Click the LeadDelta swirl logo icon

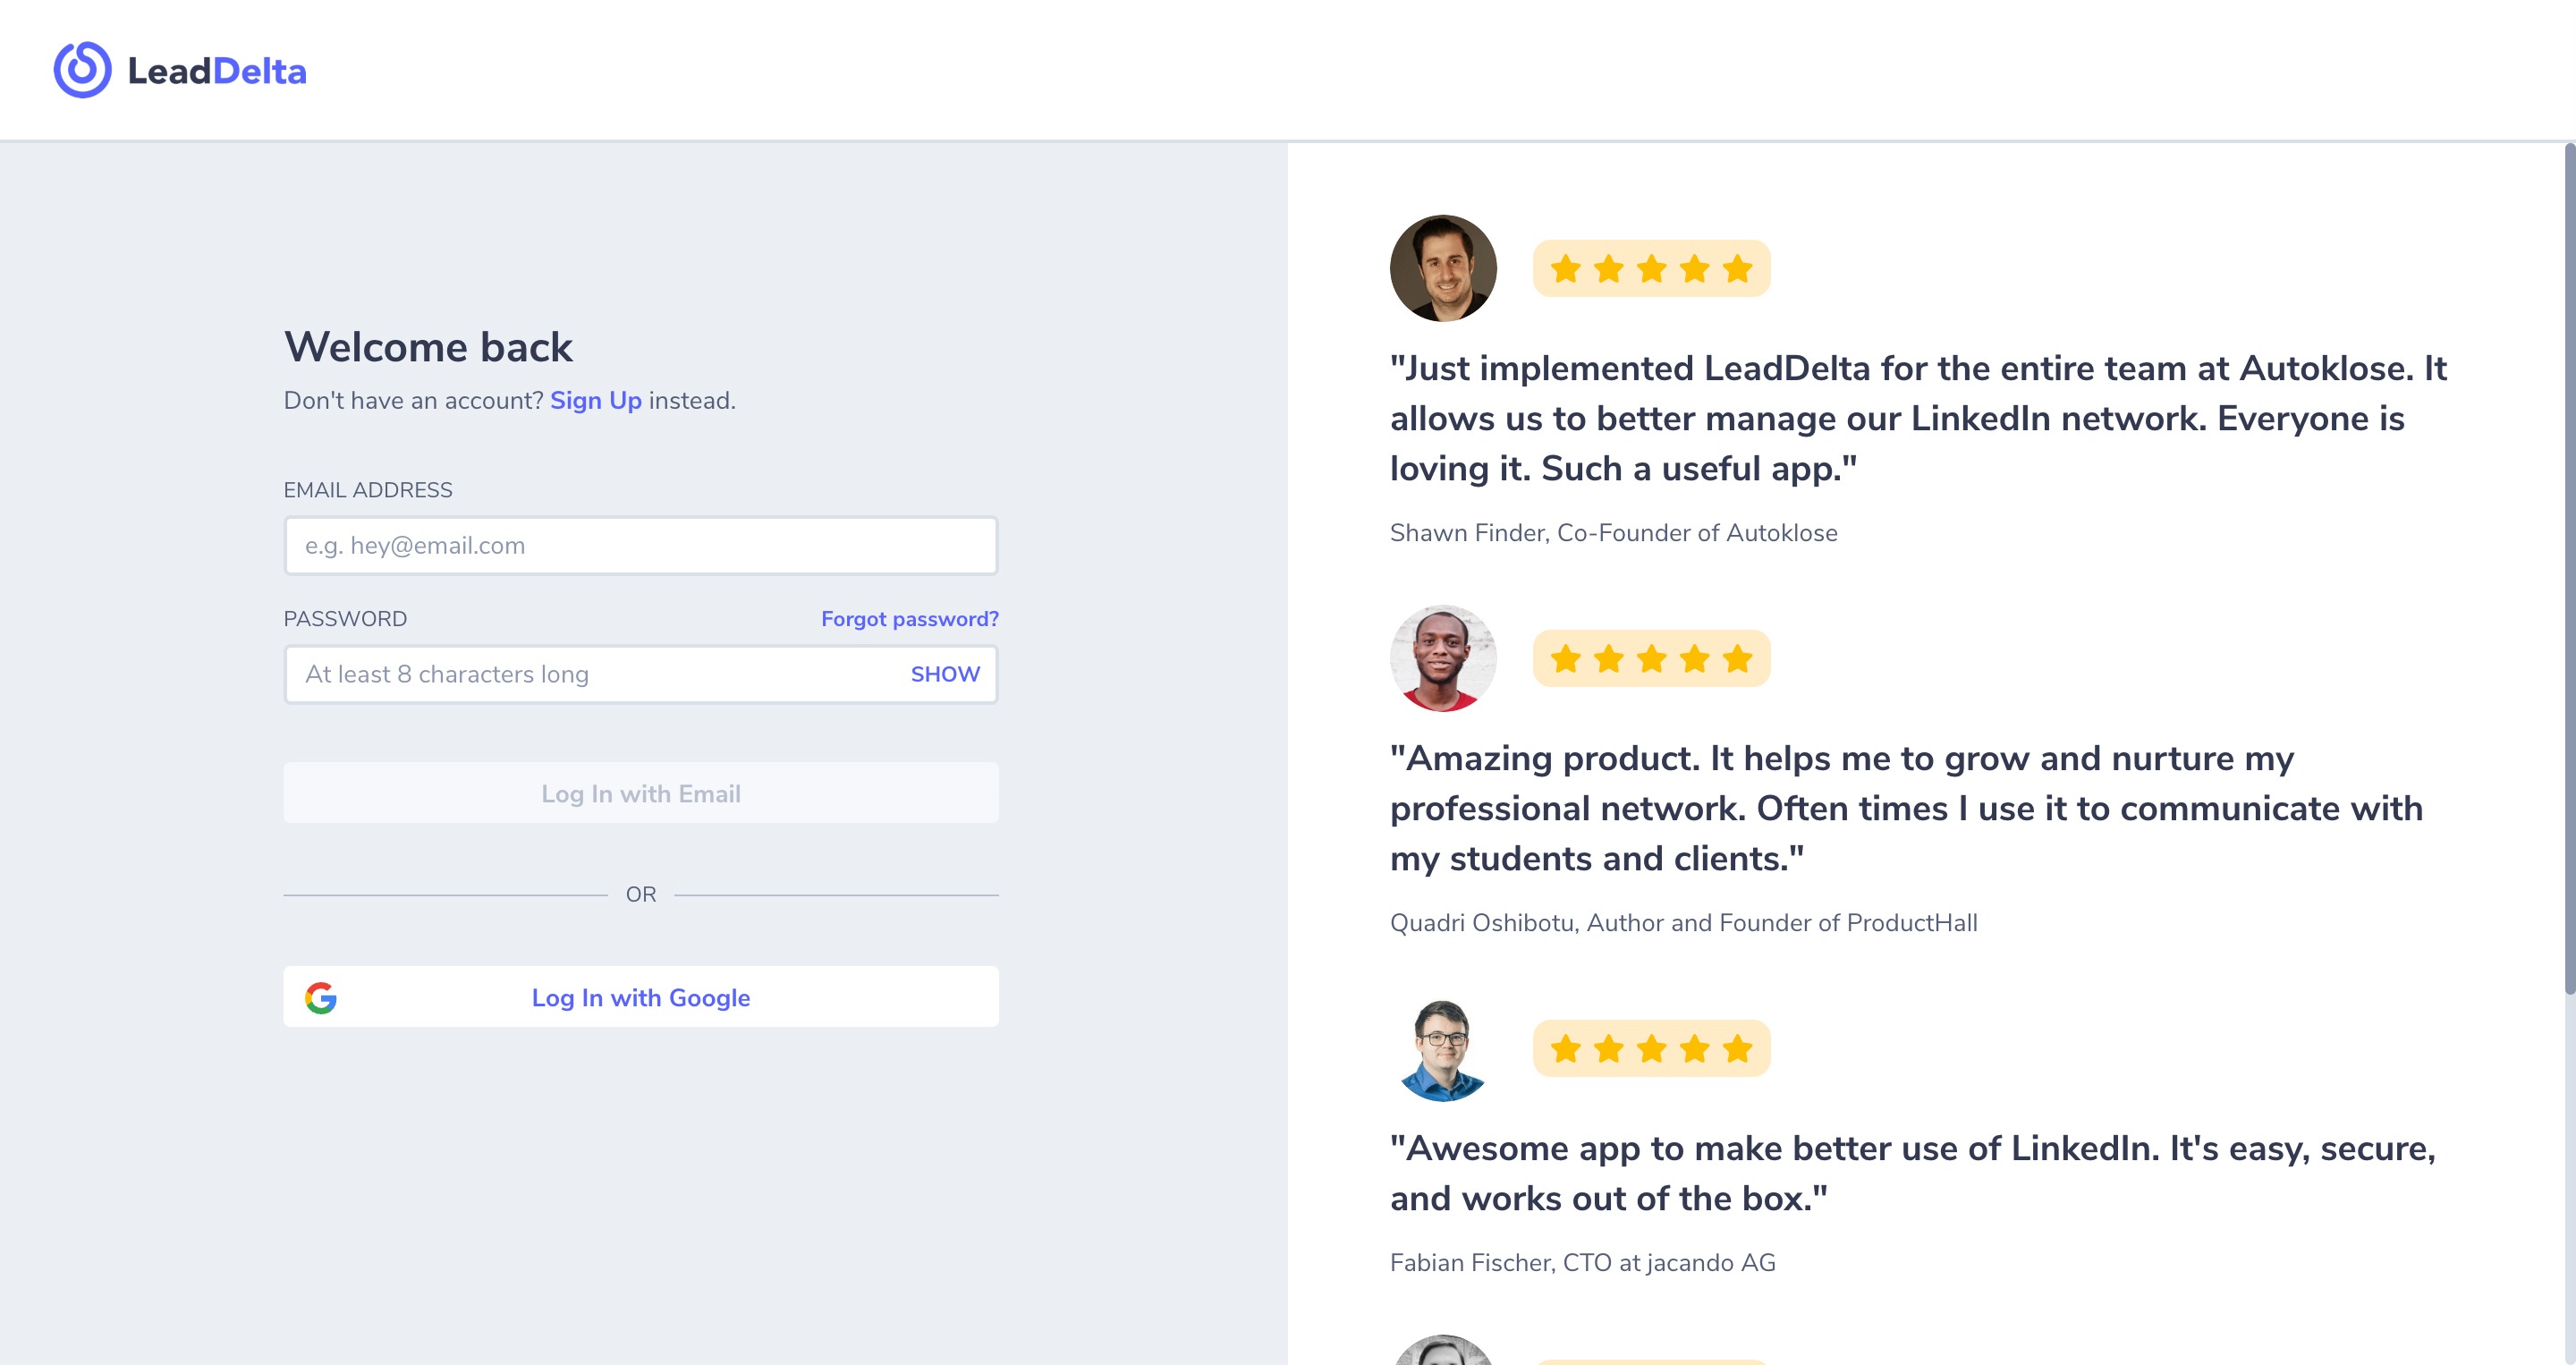pyautogui.click(x=82, y=70)
